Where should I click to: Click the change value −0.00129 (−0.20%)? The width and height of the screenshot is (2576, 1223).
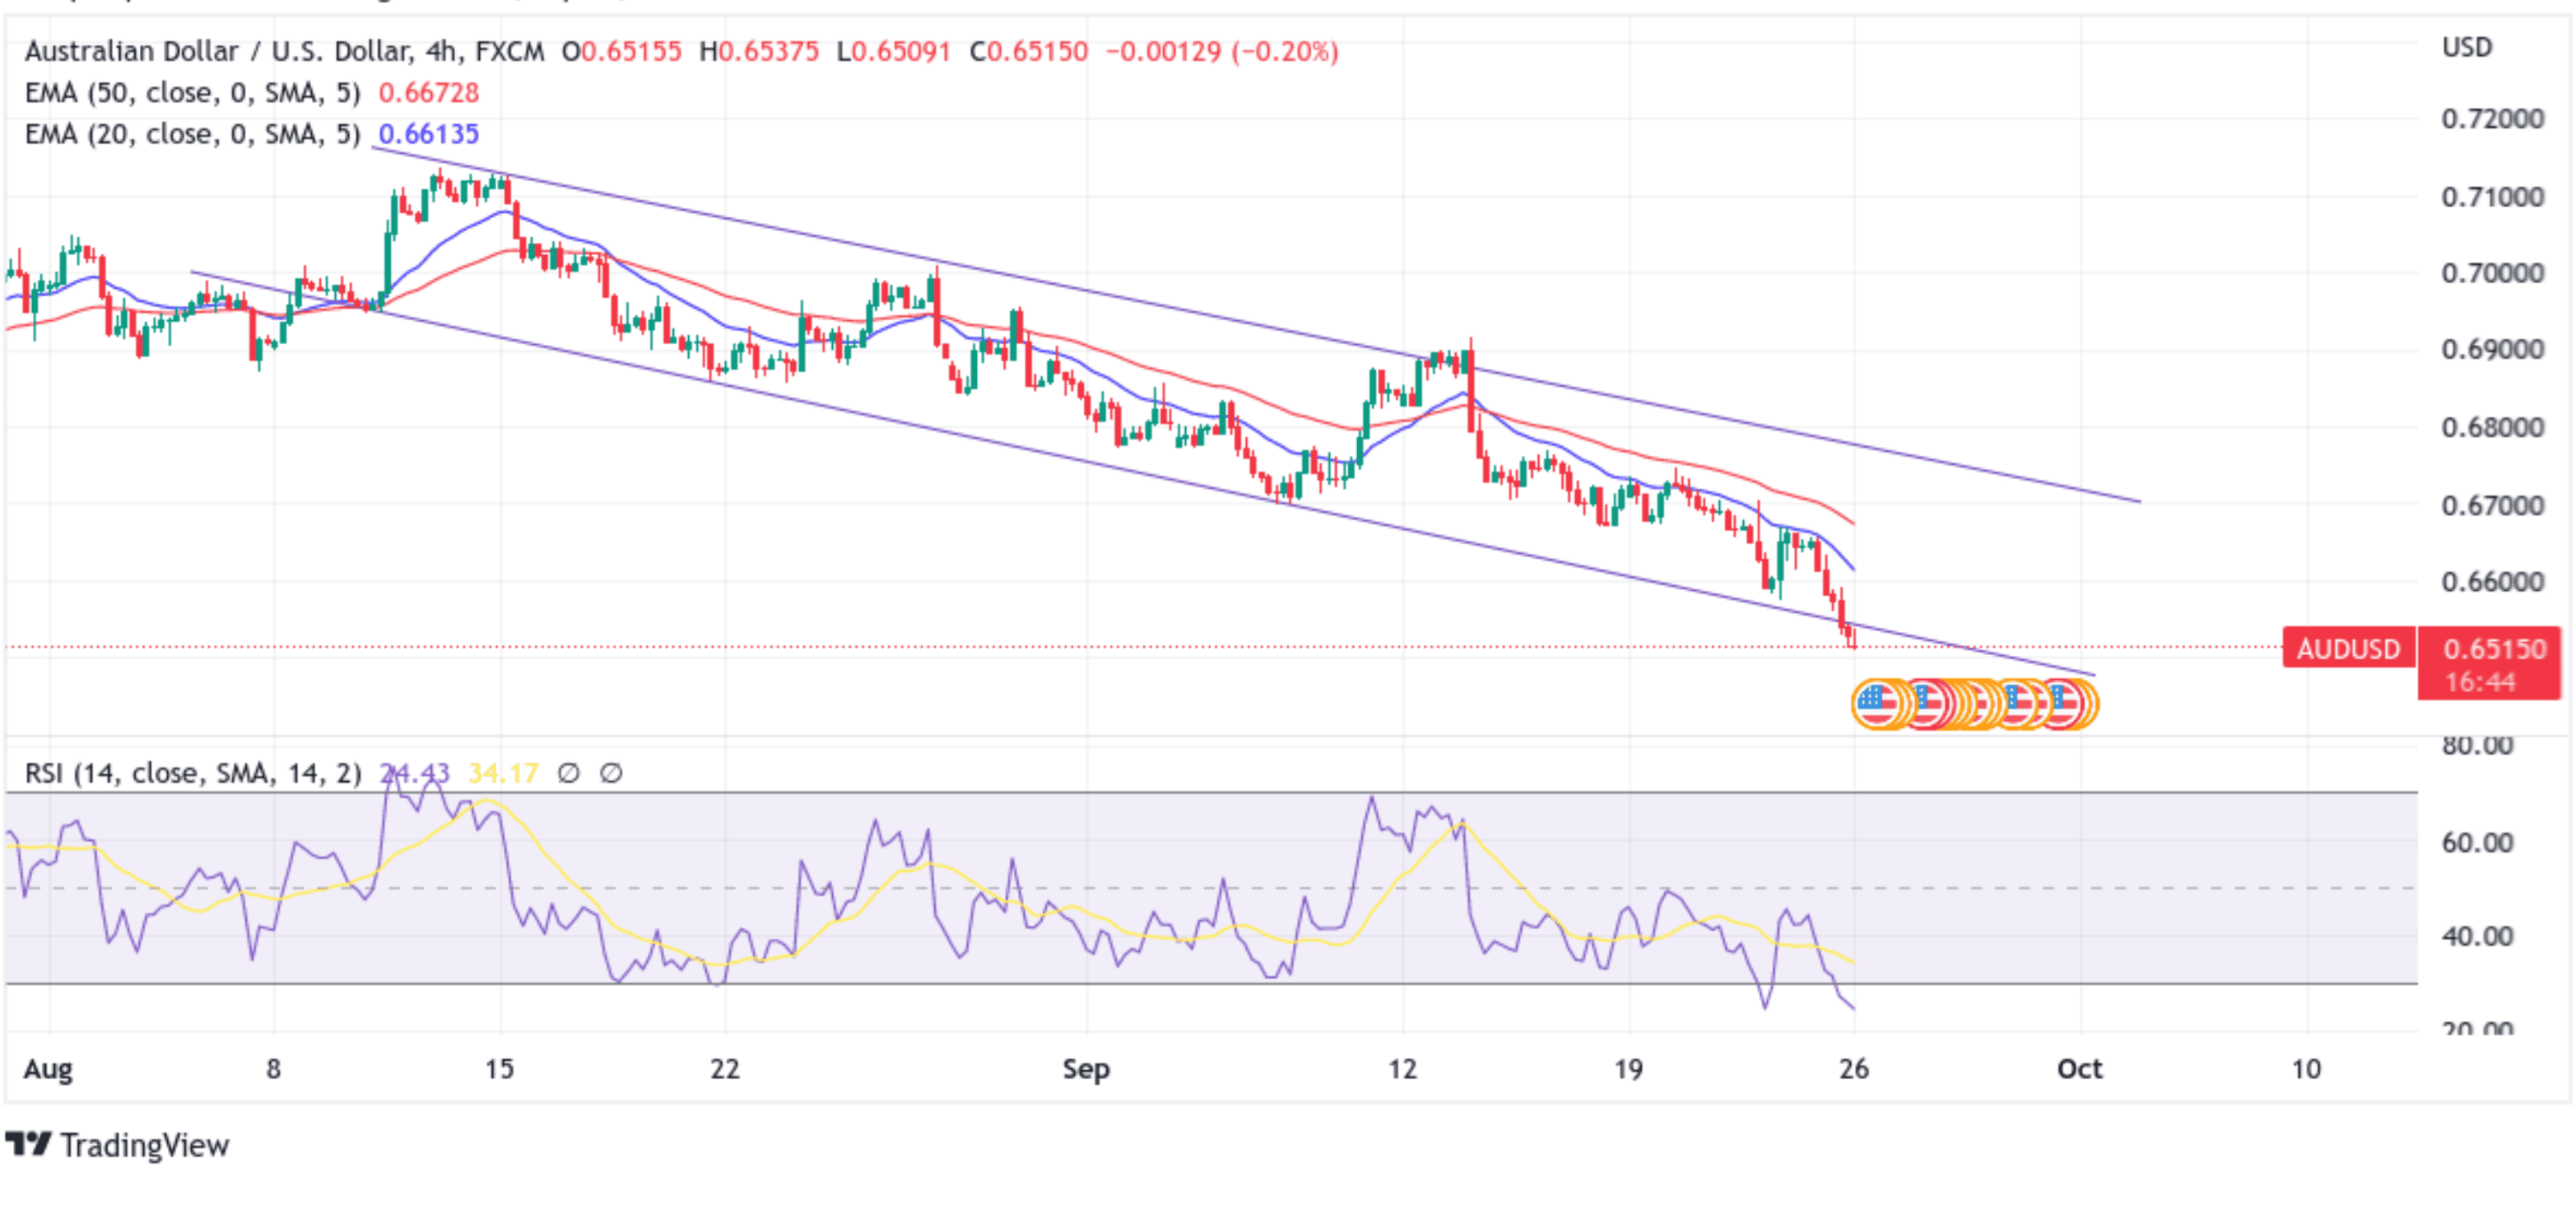[1222, 51]
